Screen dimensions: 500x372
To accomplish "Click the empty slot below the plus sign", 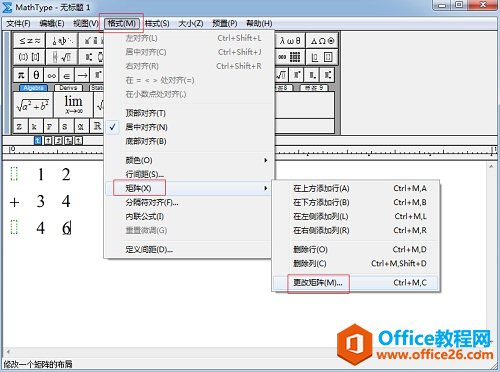I will (14, 227).
